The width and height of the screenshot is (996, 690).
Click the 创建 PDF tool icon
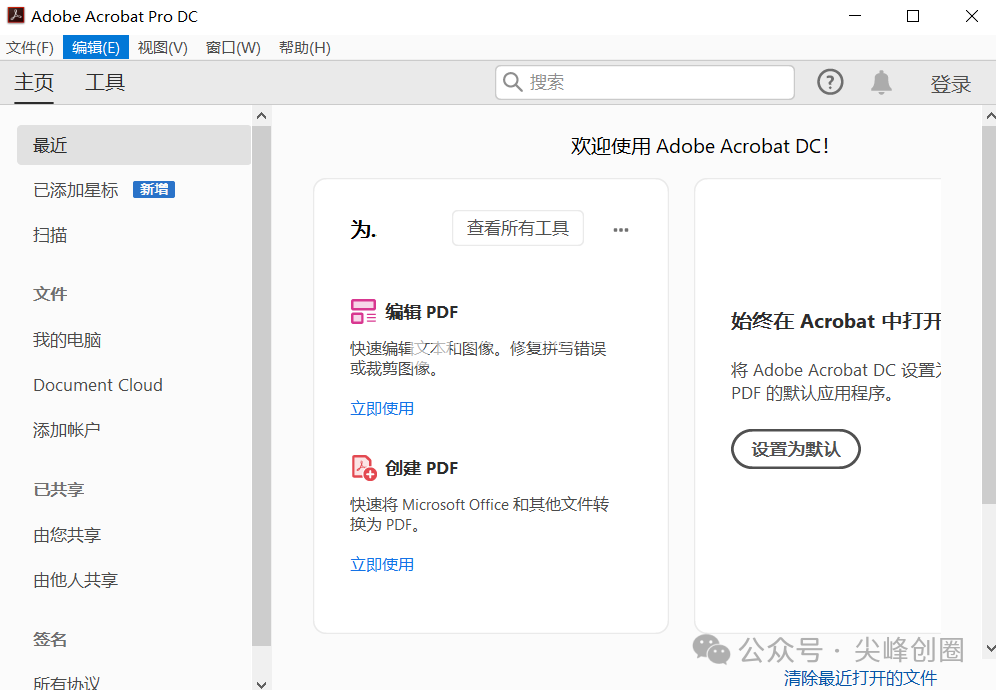[x=365, y=468]
